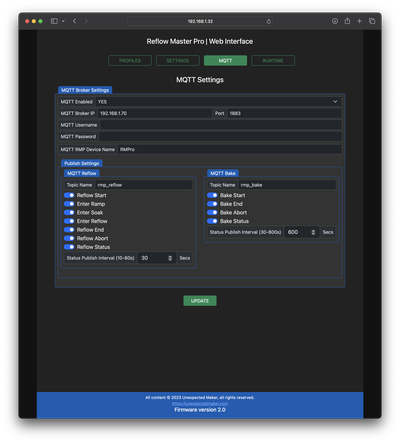Click the Port field showing 1883

click(284, 113)
